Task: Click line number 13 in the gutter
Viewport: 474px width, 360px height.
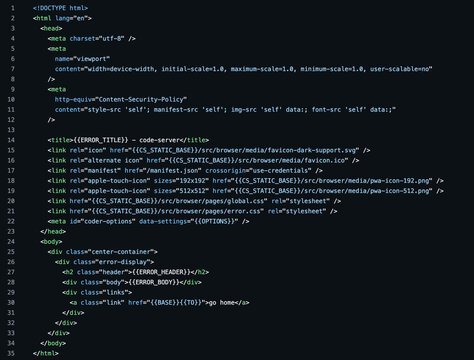Action: pos(11,130)
